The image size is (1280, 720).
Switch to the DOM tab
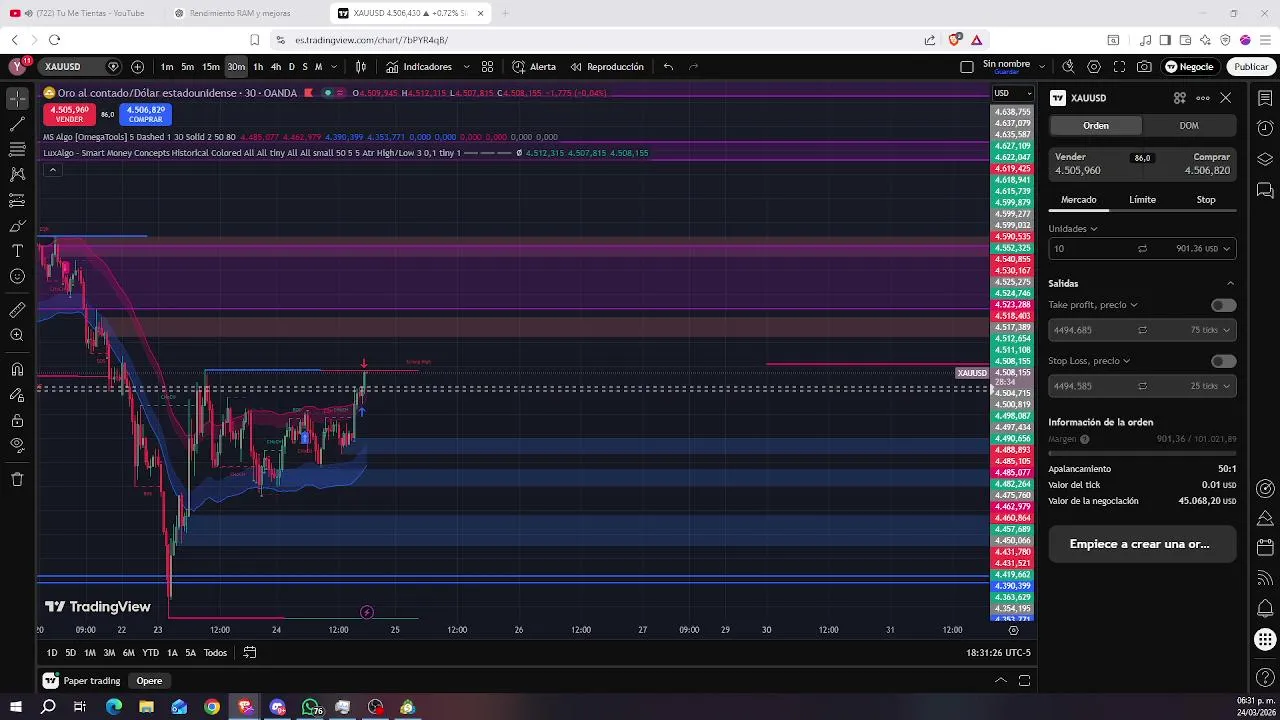click(x=1189, y=125)
